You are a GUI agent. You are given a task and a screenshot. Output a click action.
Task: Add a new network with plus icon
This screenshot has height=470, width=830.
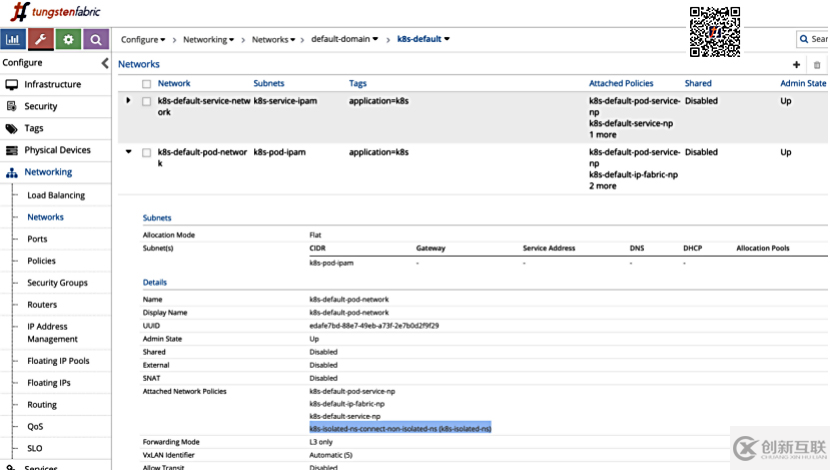click(x=796, y=65)
